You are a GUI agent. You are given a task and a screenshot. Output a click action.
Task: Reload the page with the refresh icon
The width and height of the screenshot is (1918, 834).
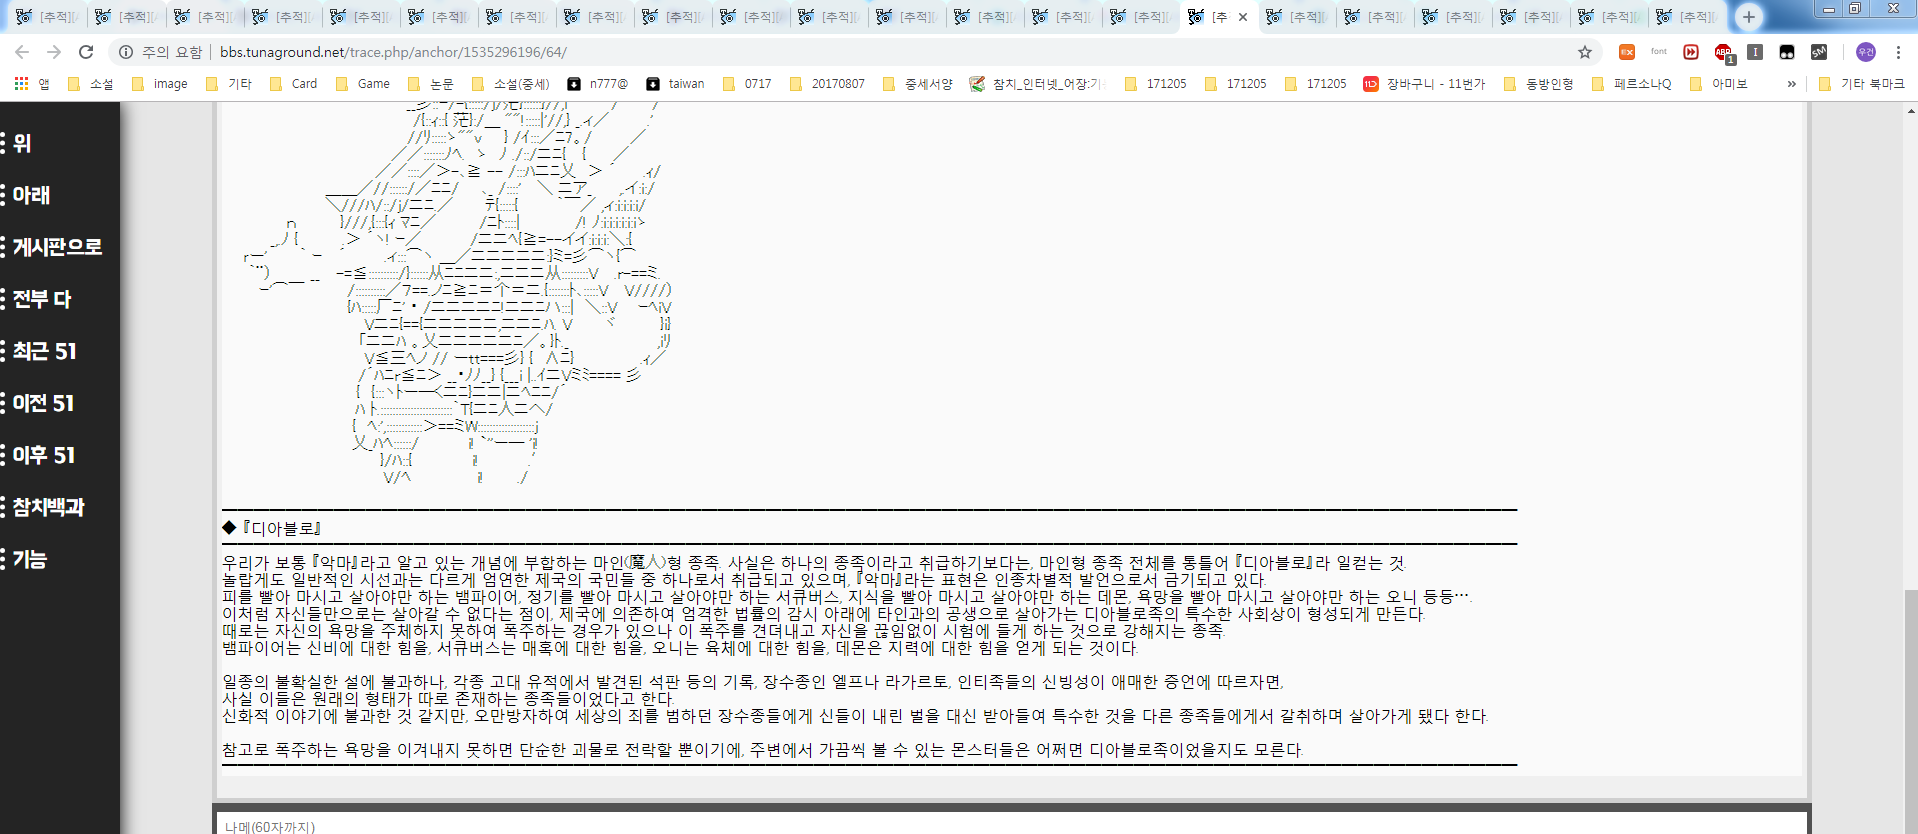86,52
